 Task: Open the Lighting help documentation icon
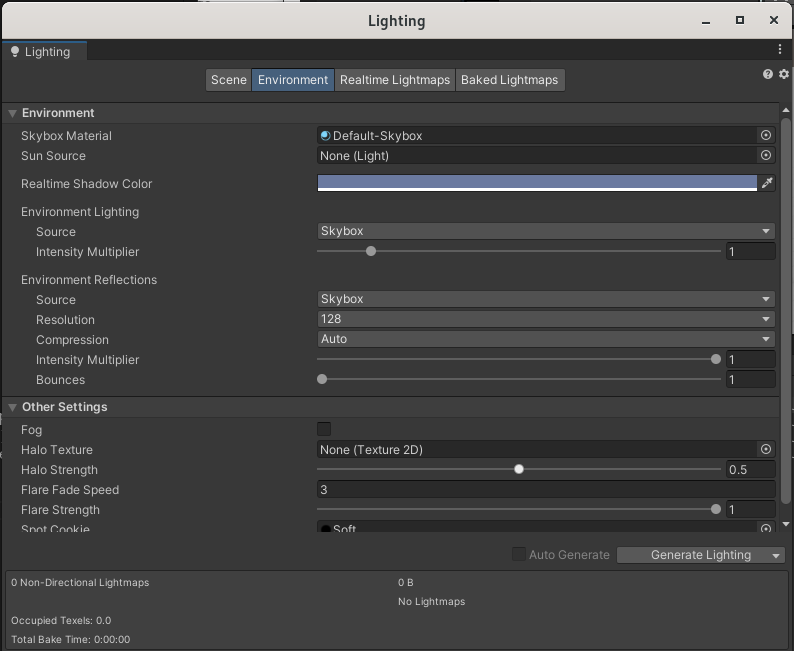pos(768,74)
